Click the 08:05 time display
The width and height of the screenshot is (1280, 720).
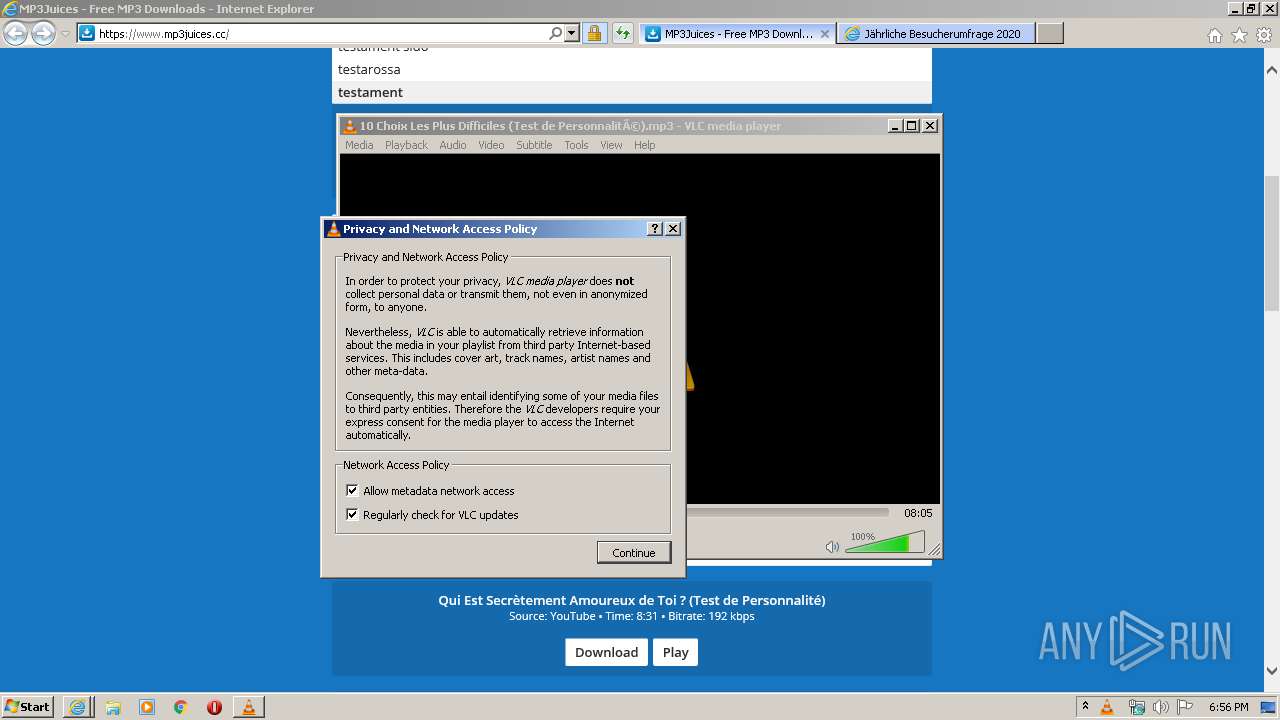coord(918,513)
